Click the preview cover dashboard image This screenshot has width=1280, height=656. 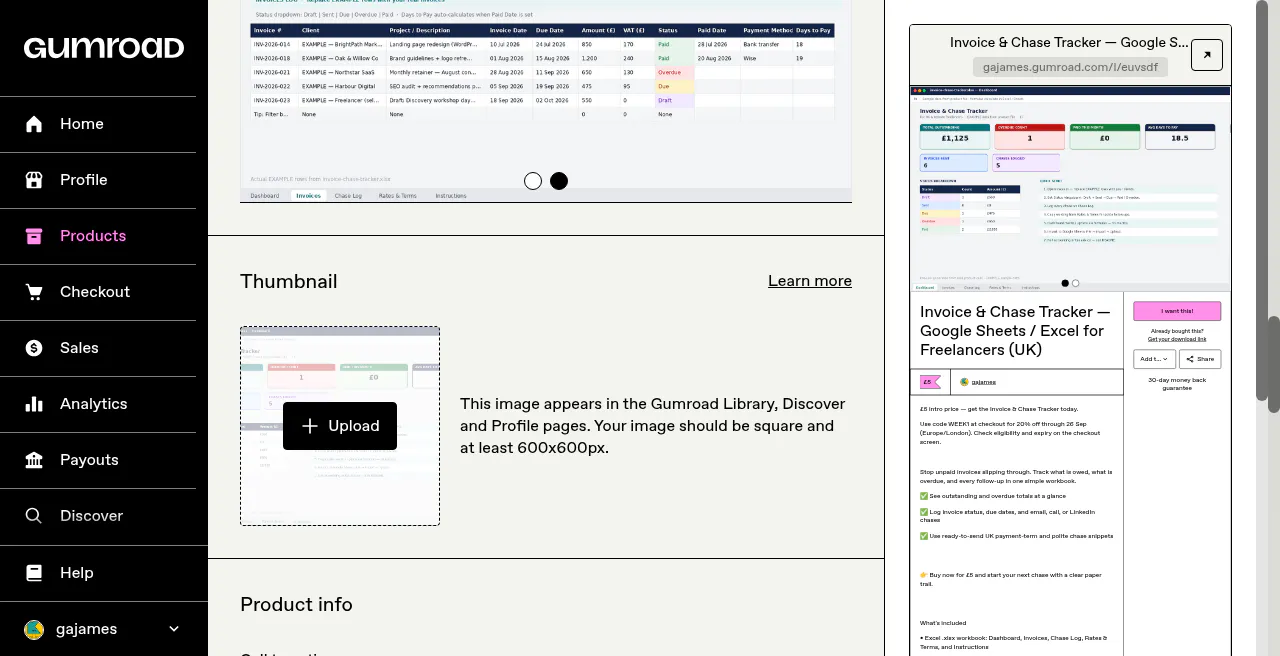[1070, 189]
